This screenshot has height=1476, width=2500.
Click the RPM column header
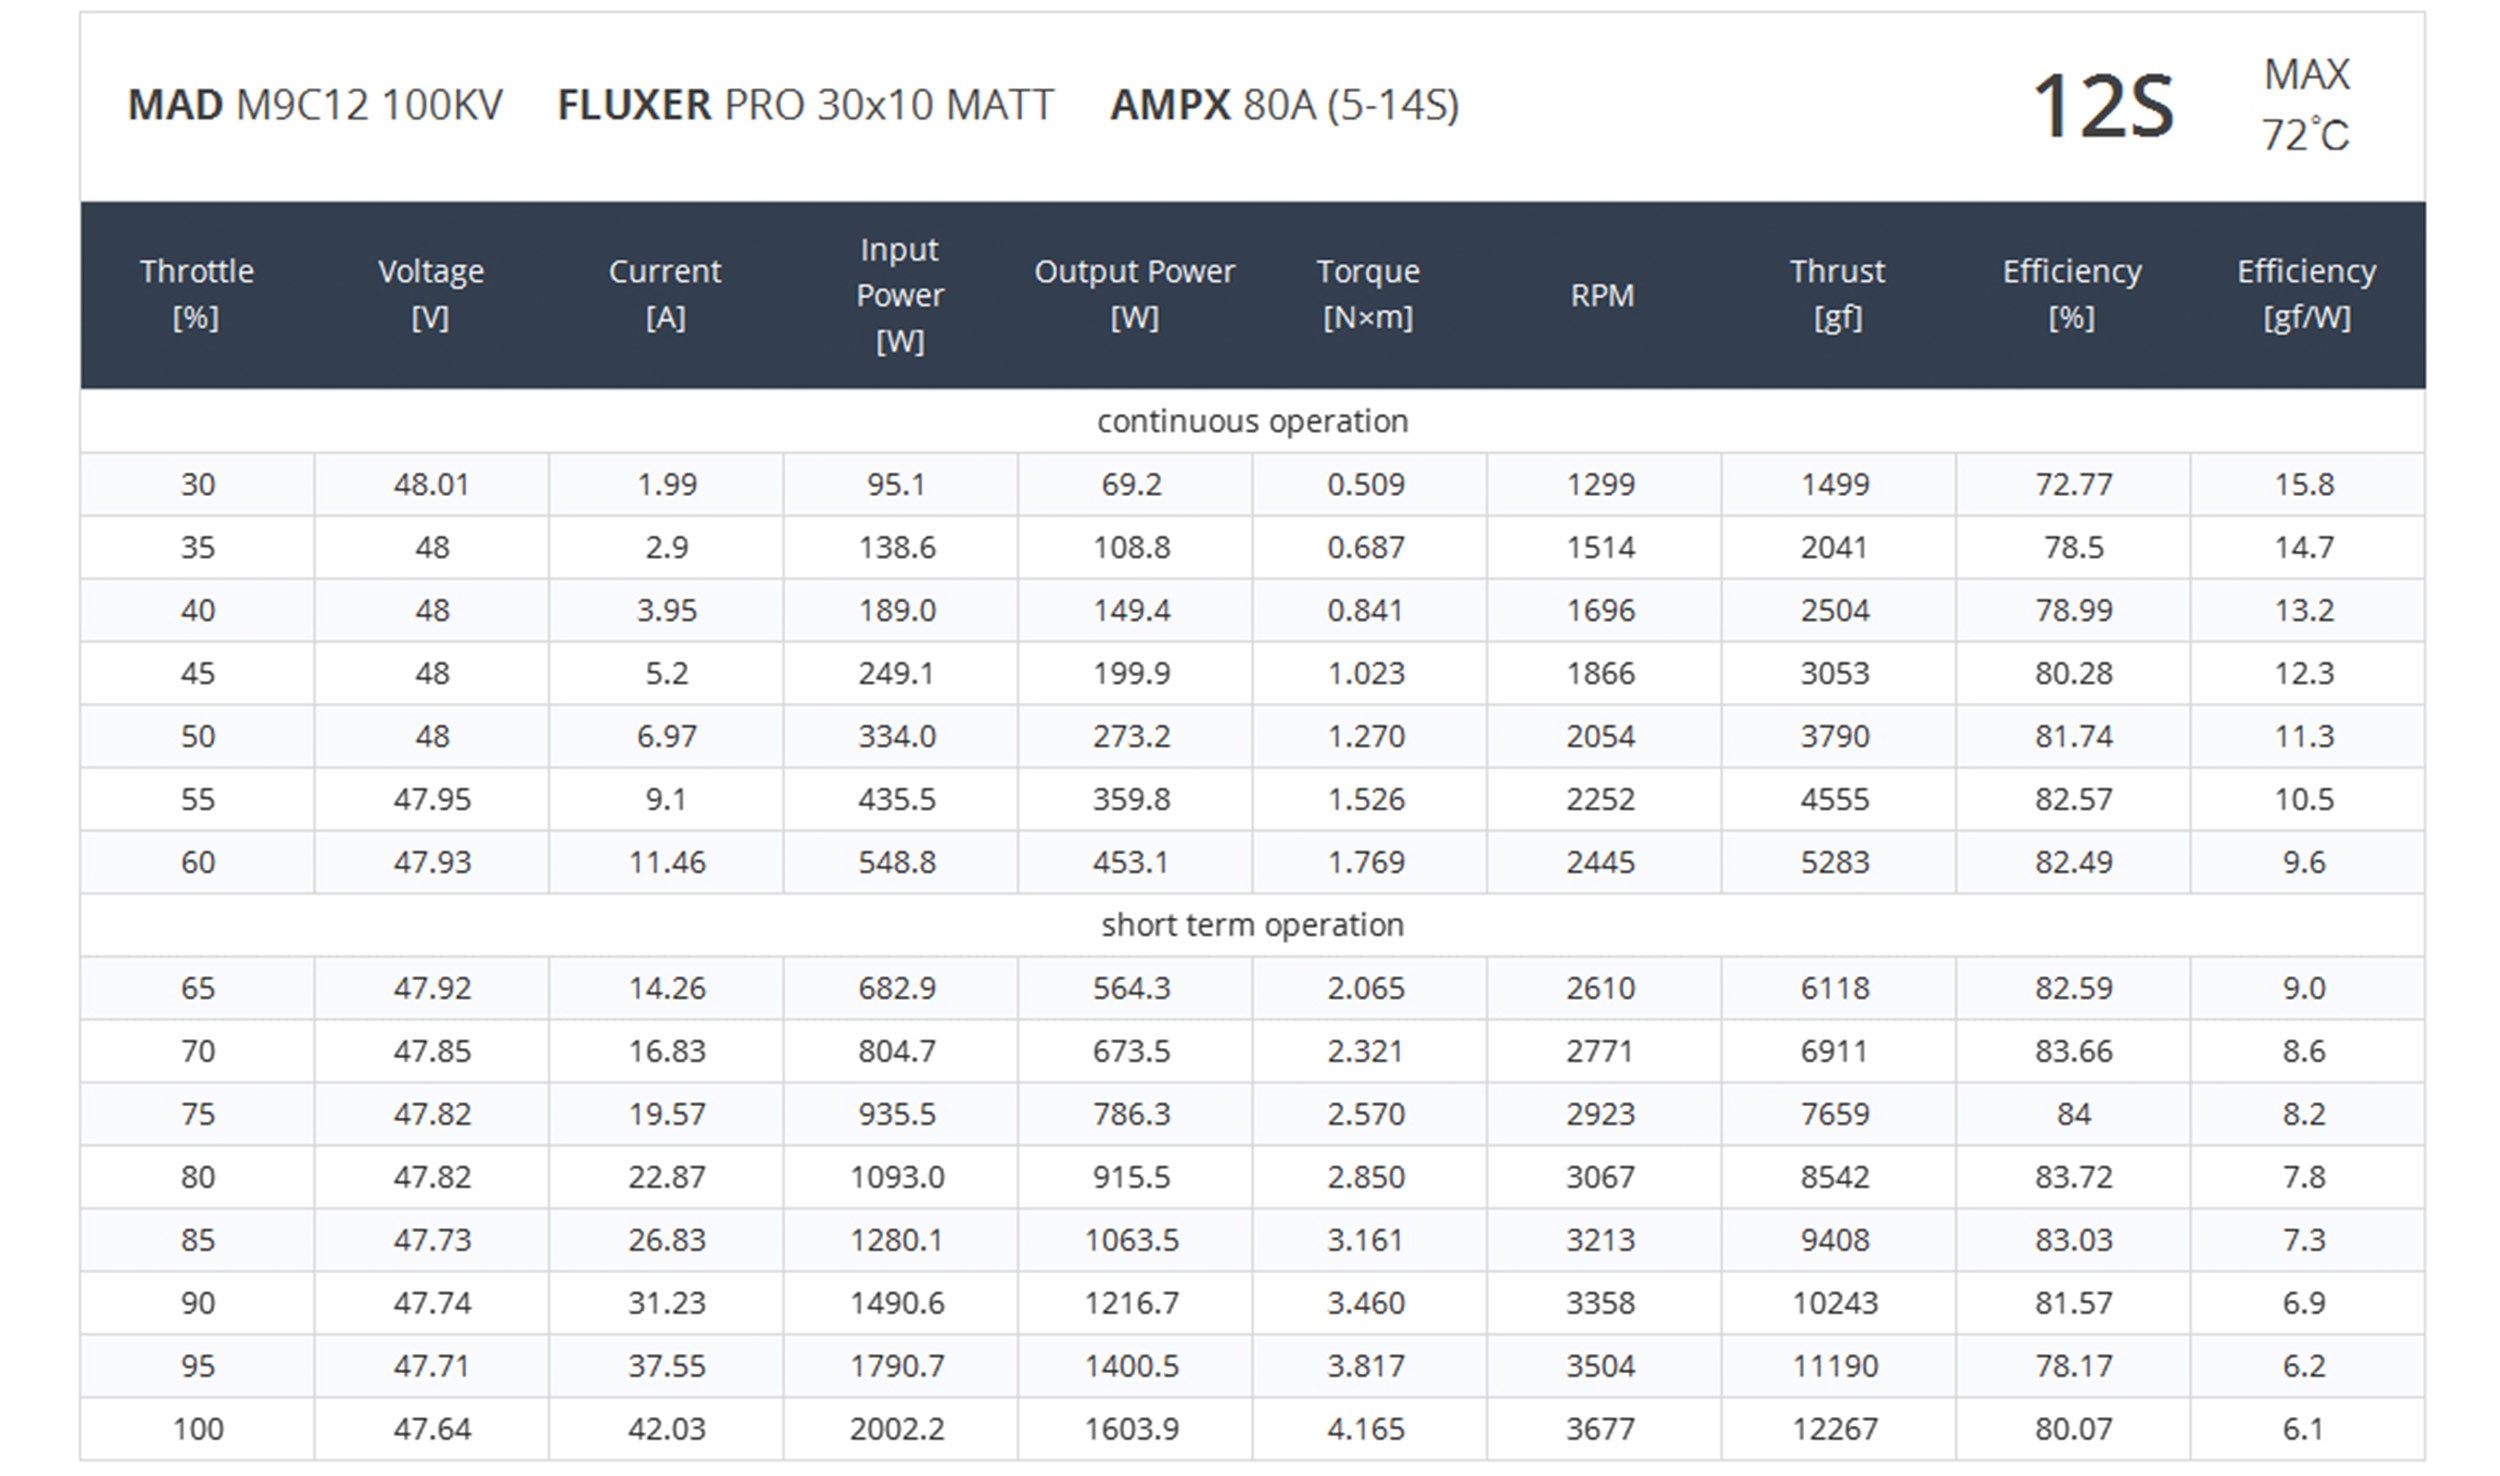(x=1602, y=295)
